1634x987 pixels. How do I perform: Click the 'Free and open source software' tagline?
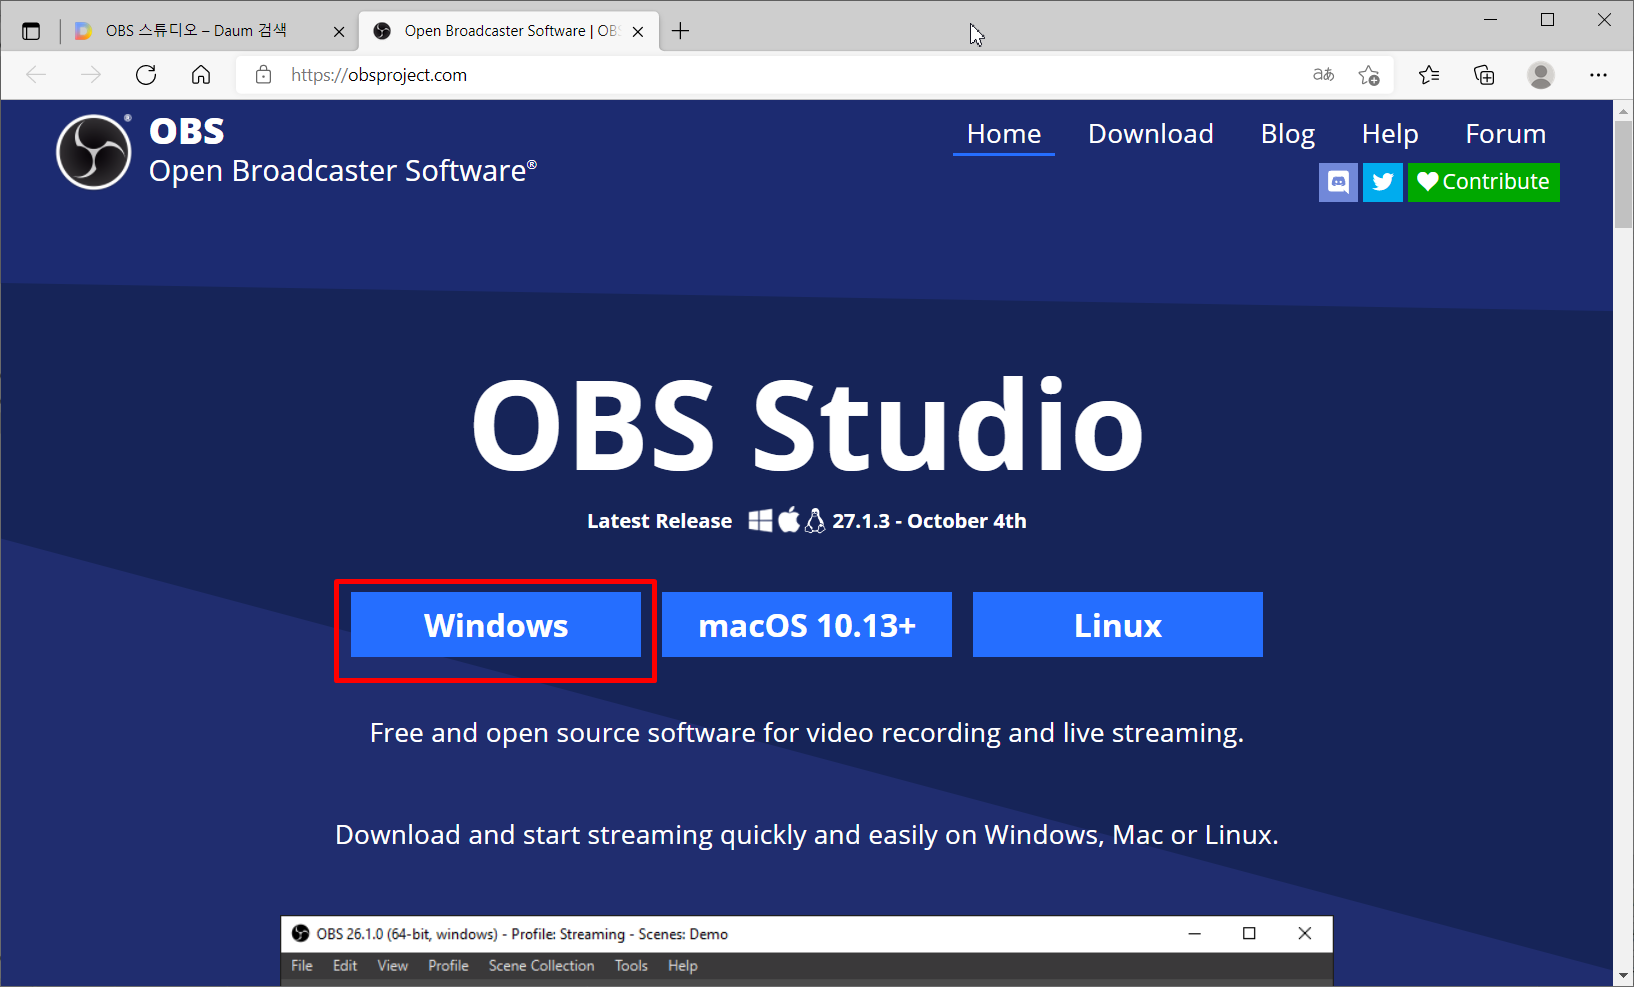[807, 733]
